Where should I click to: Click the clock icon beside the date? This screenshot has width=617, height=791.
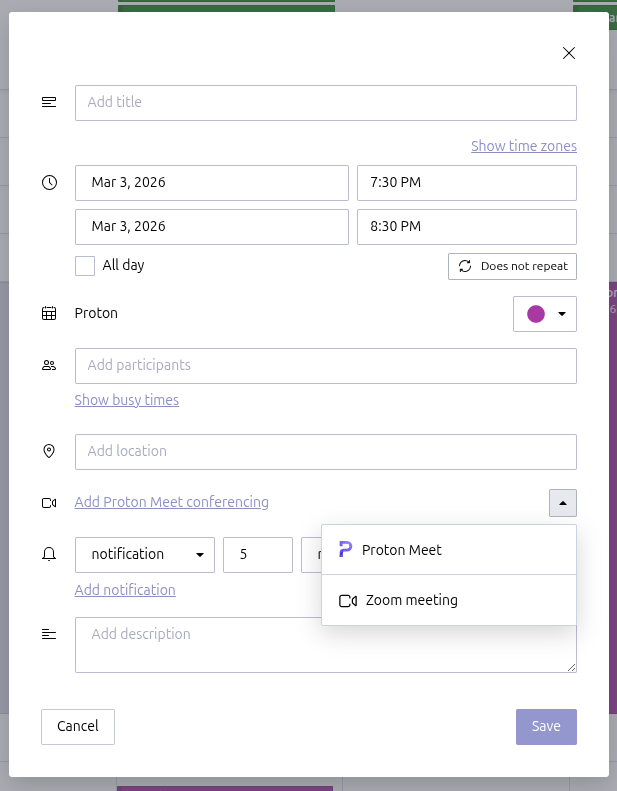tap(49, 183)
